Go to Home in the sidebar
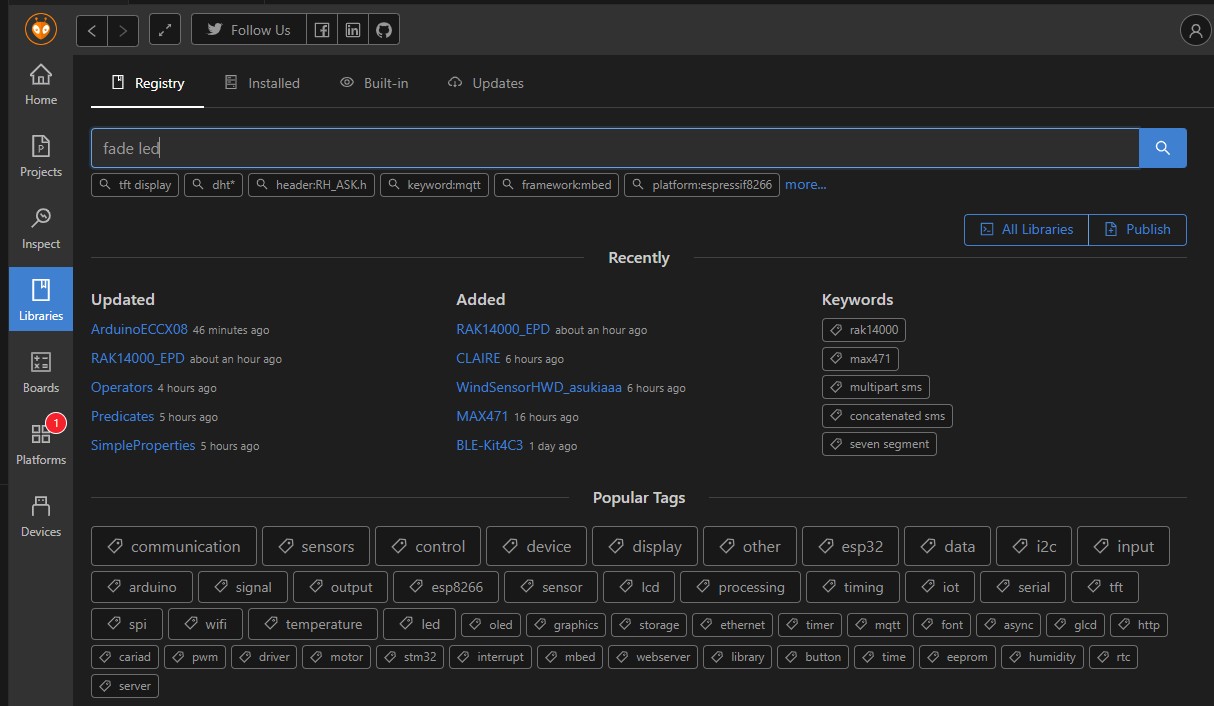 pos(41,84)
